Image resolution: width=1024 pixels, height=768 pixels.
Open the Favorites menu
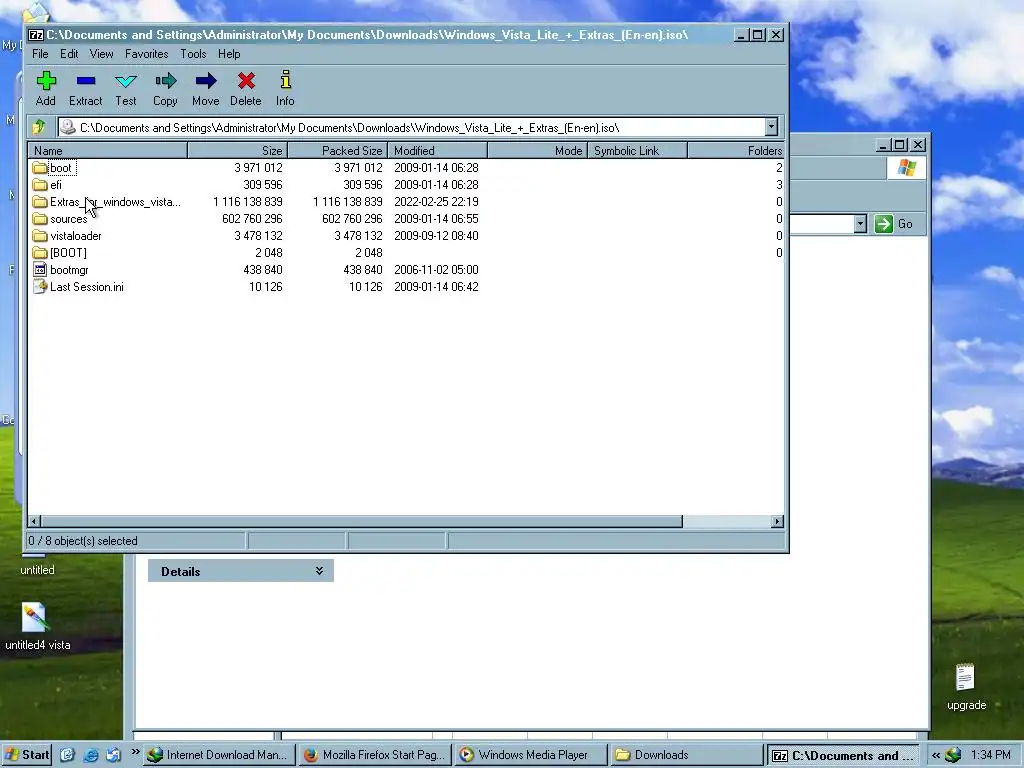(x=146, y=54)
